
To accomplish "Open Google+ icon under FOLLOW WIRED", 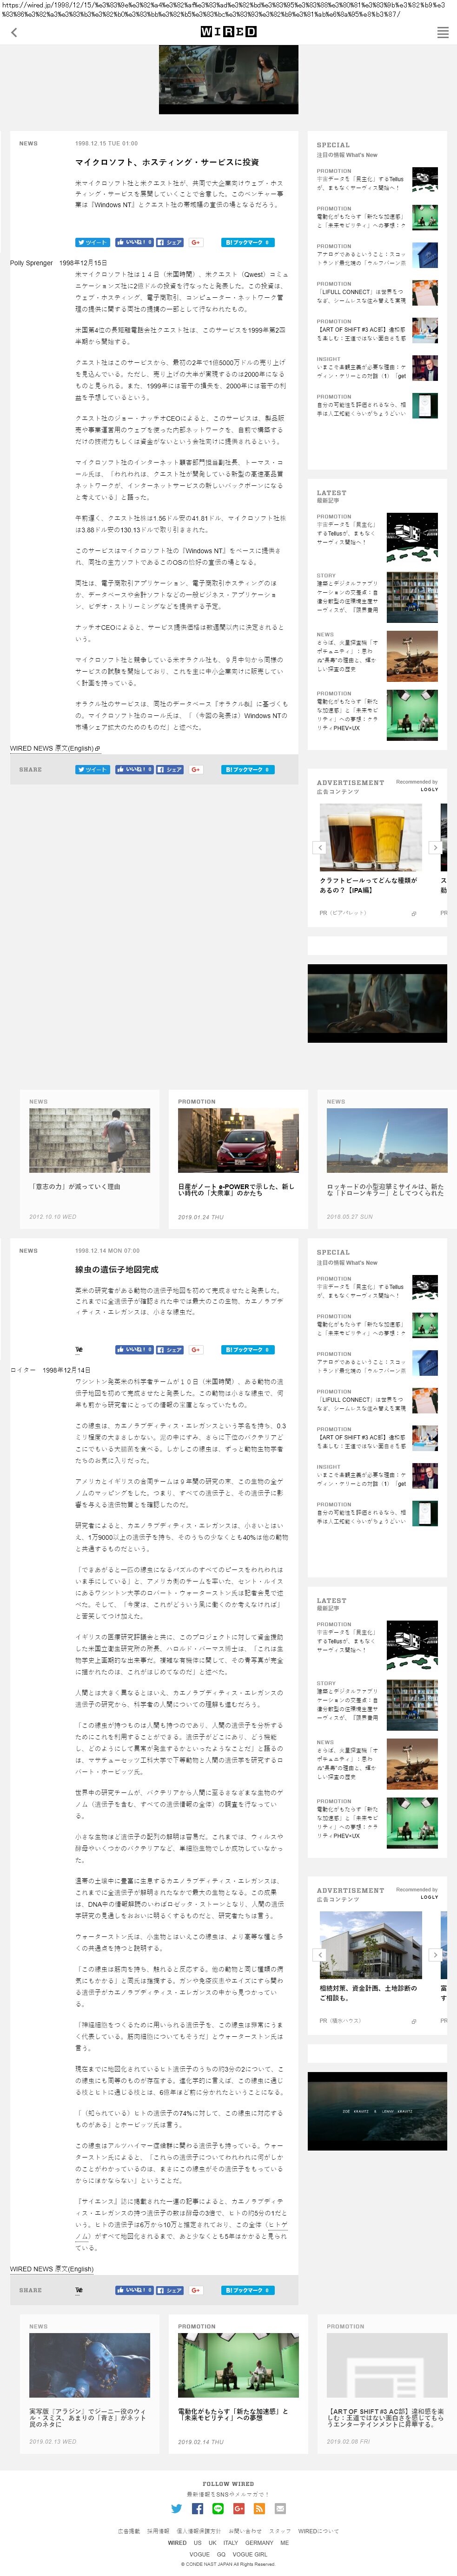I will click(x=239, y=2509).
